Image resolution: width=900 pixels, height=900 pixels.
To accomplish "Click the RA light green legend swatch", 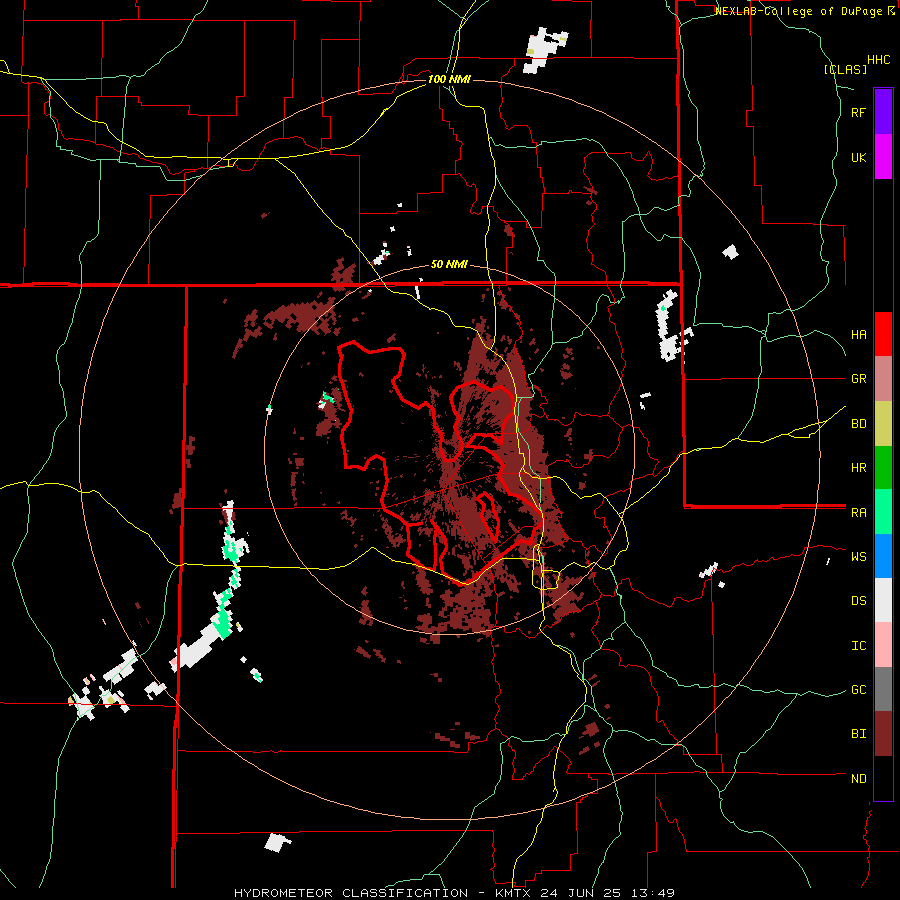I will point(883,512).
